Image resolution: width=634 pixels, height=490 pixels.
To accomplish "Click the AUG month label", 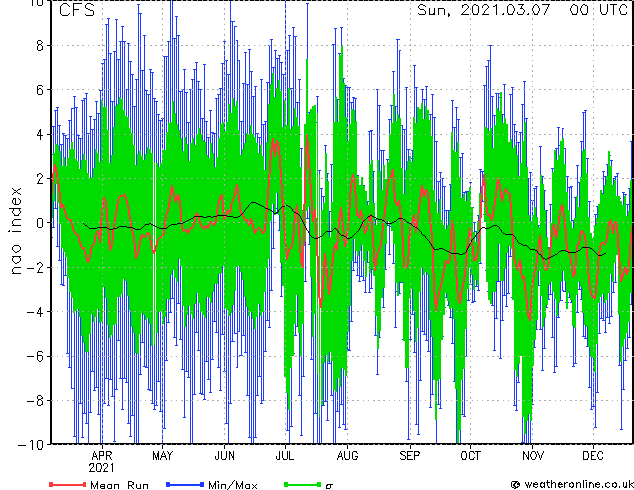I will pyautogui.click(x=347, y=456).
